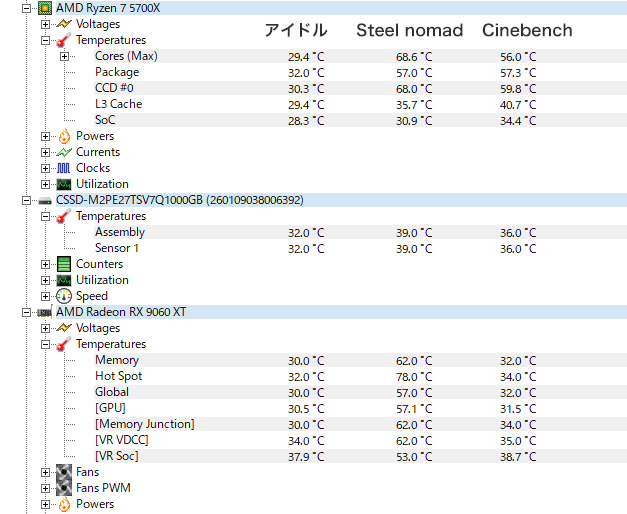Expand the CPU Utilization node

[x=45, y=184]
